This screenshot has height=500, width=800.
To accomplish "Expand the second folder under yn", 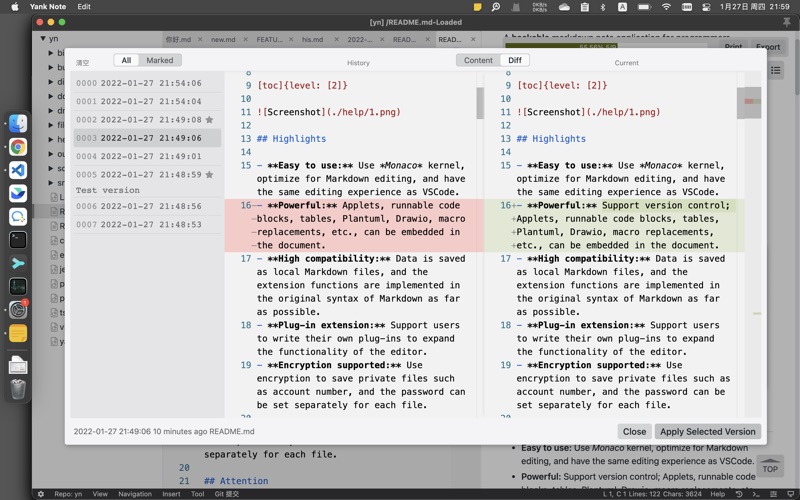I will point(51,67).
